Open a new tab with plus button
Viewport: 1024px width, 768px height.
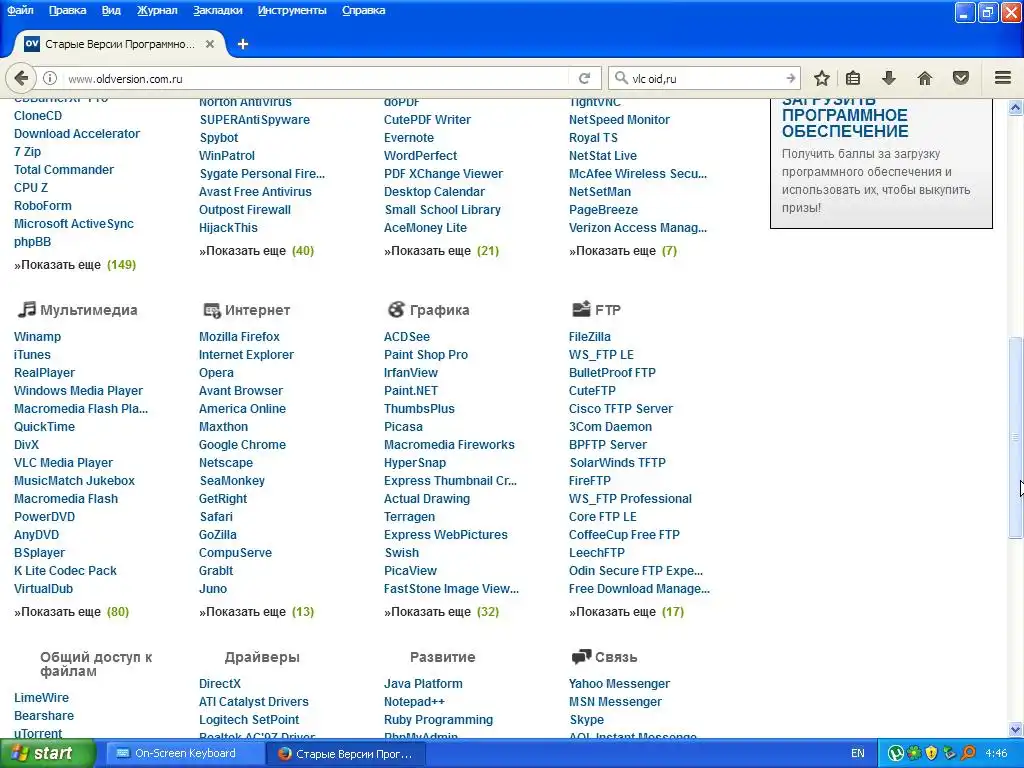[243, 44]
